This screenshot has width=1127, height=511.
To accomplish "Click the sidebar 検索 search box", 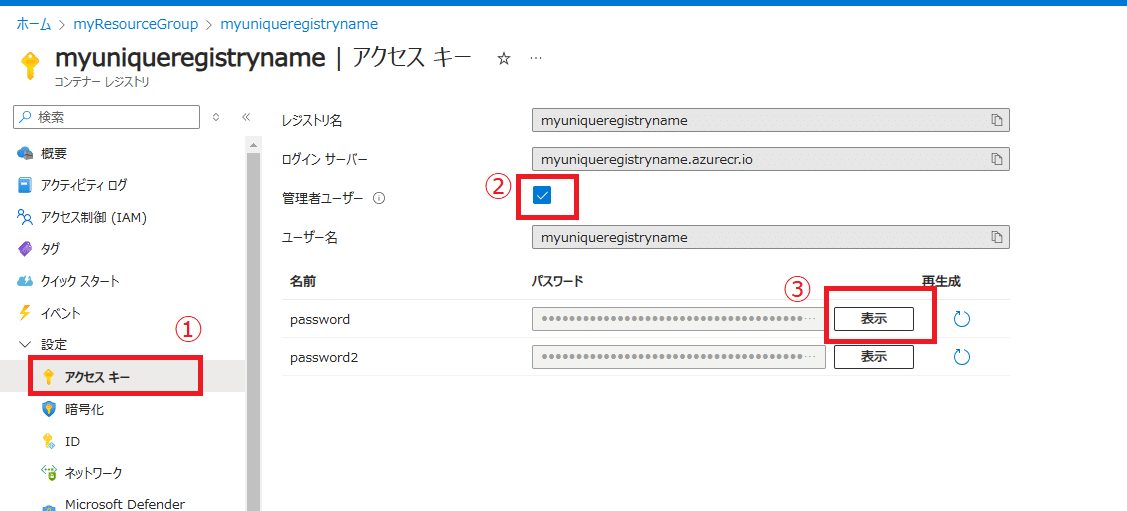I will [x=106, y=116].
